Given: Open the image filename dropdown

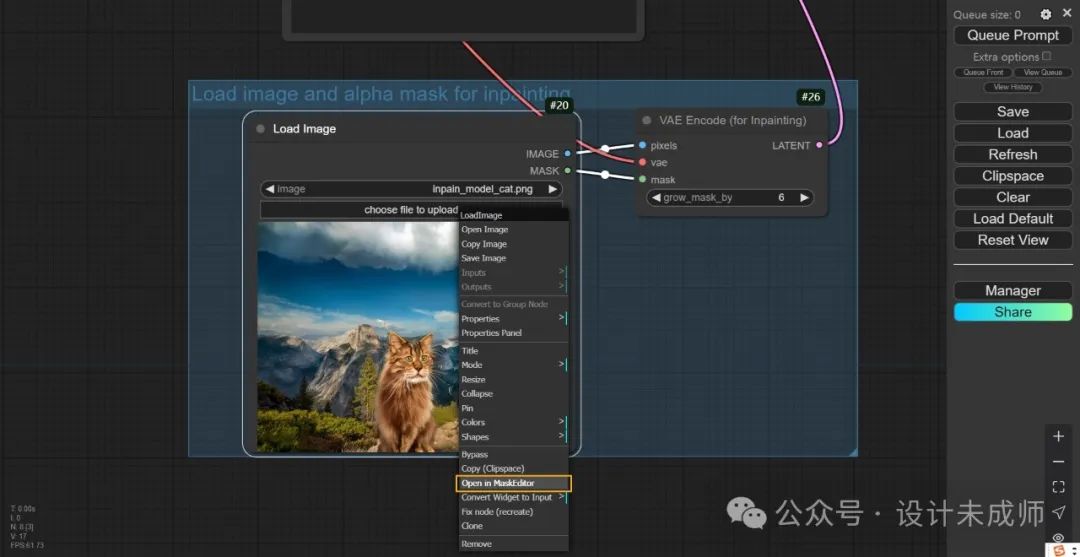Looking at the screenshot, I should 411,189.
